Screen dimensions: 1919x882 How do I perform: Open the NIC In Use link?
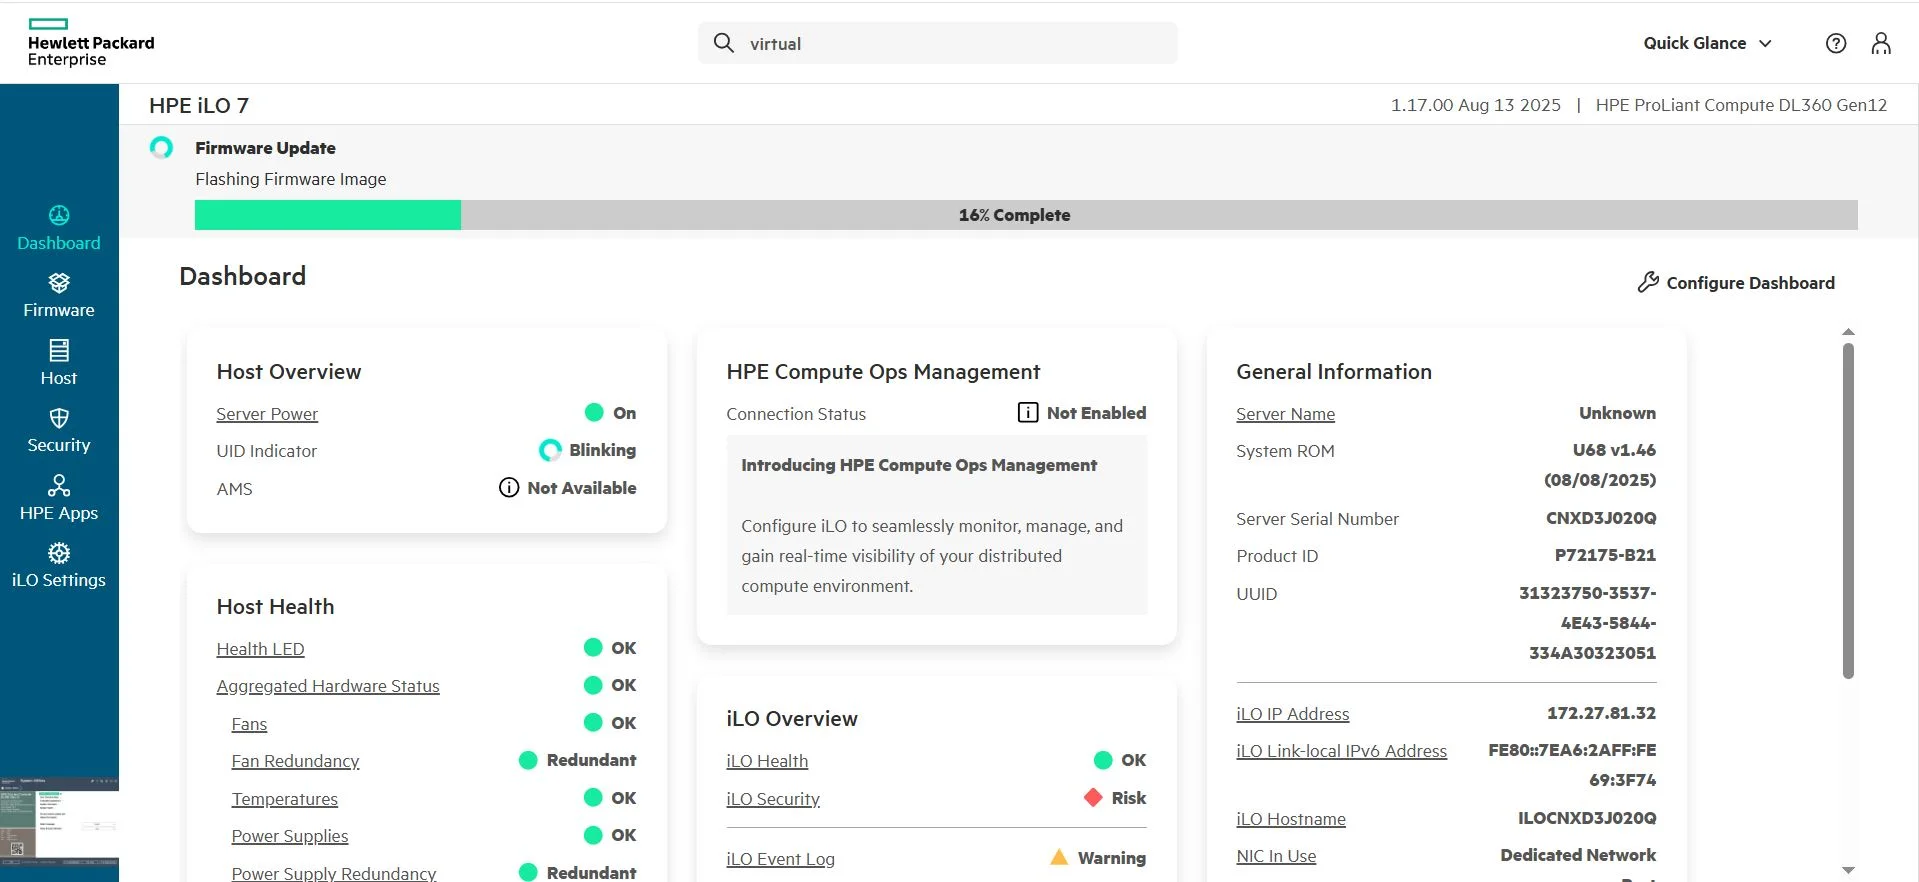pyautogui.click(x=1276, y=856)
